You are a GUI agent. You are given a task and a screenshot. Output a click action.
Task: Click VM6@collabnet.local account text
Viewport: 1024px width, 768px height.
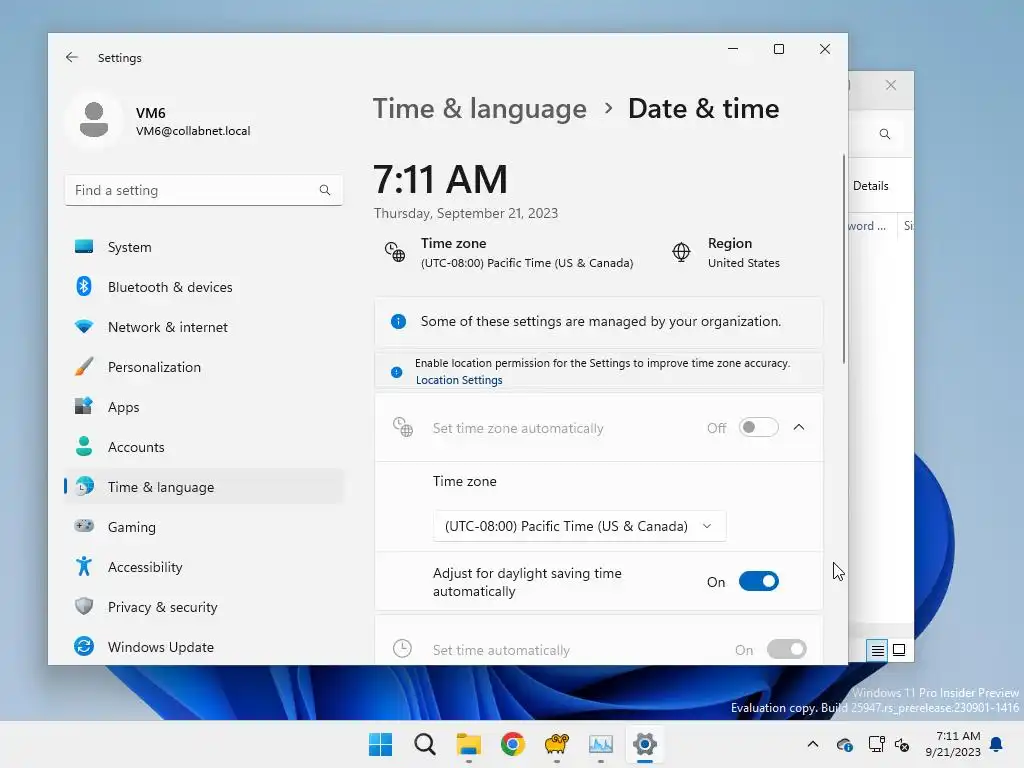point(193,131)
